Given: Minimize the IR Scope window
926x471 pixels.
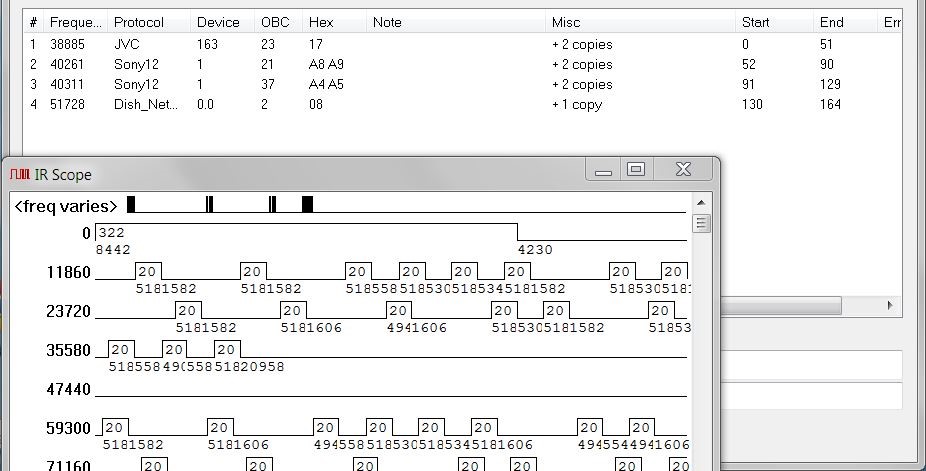Looking at the screenshot, I should (603, 171).
